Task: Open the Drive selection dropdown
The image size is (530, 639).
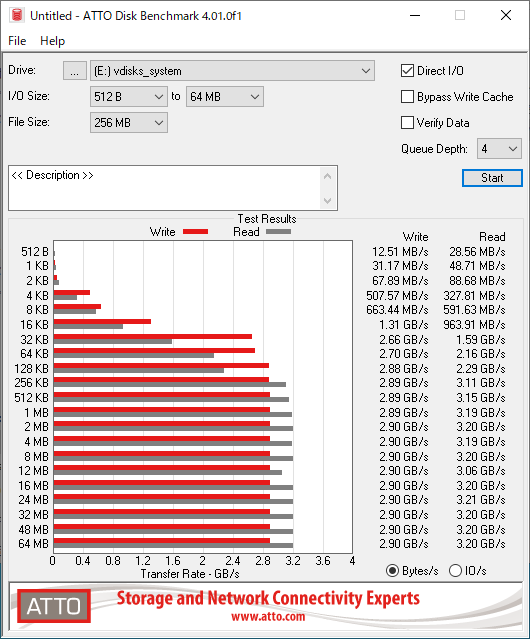Action: [232, 71]
